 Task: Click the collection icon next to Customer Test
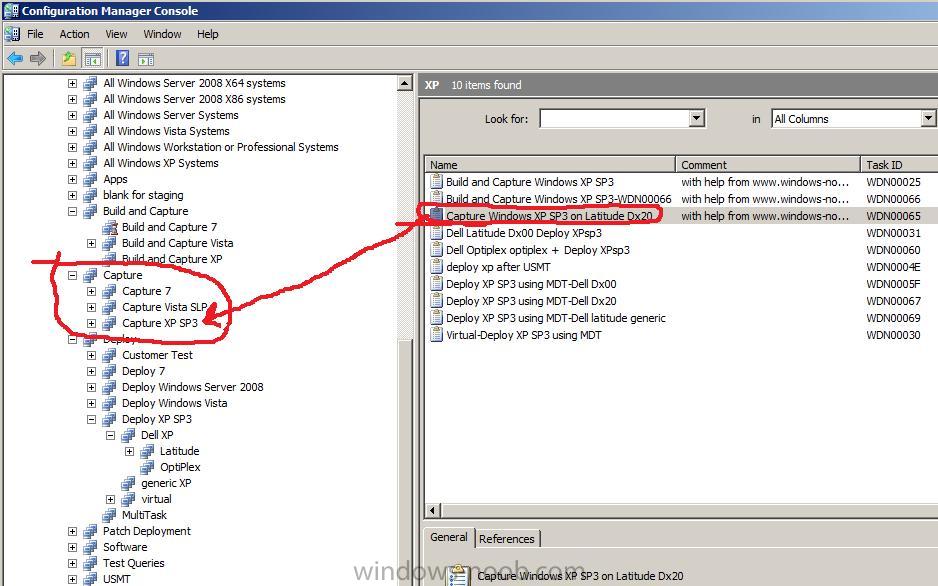pos(109,355)
